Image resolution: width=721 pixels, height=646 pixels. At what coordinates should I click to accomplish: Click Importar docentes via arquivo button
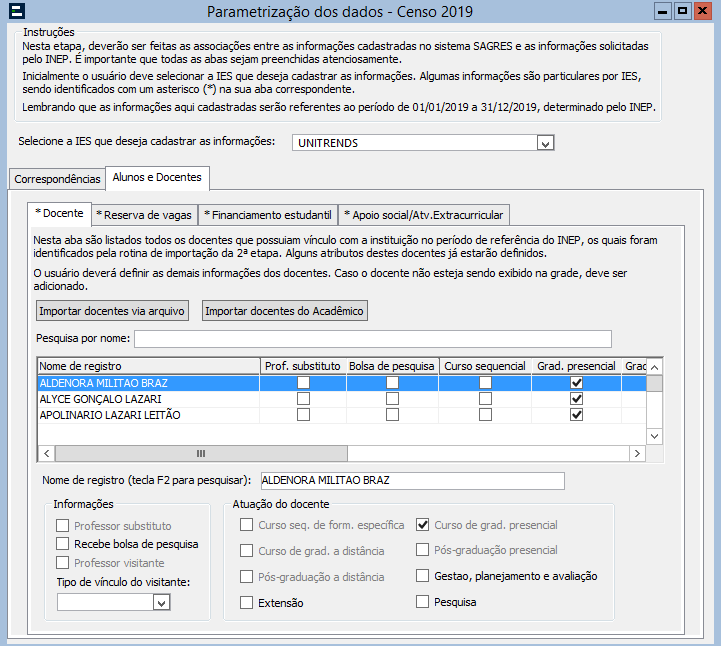(112, 311)
